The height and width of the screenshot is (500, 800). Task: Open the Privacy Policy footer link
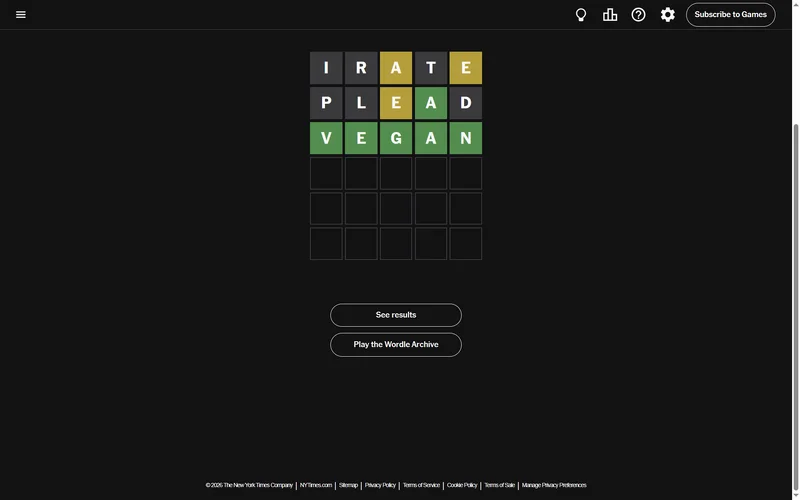click(380, 485)
